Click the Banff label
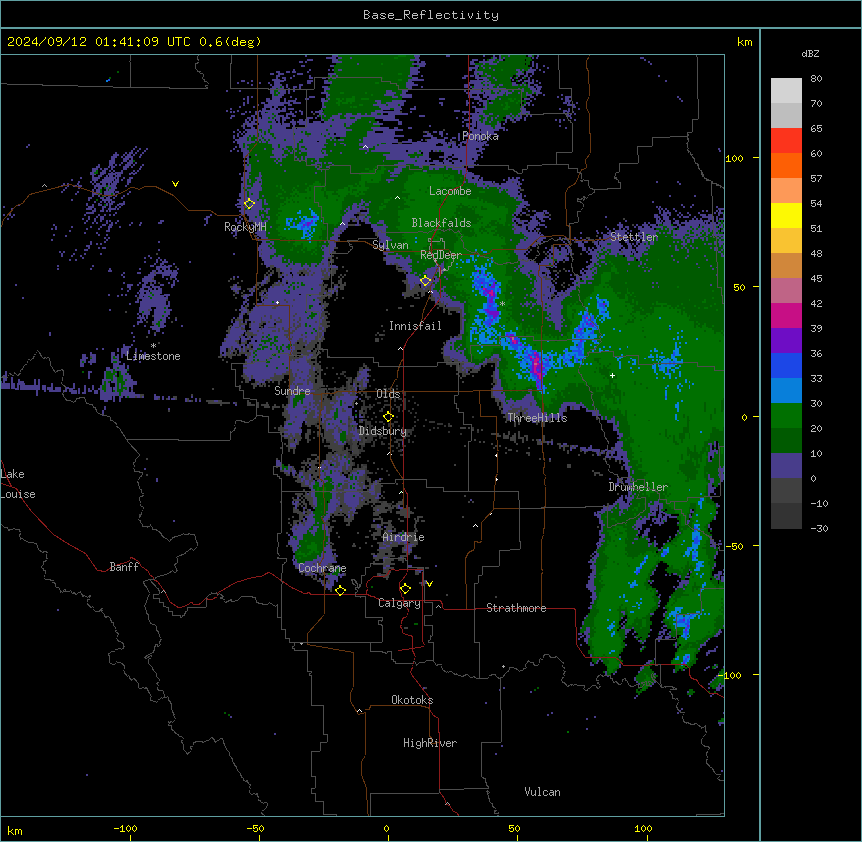The width and height of the screenshot is (862, 842). [x=124, y=567]
